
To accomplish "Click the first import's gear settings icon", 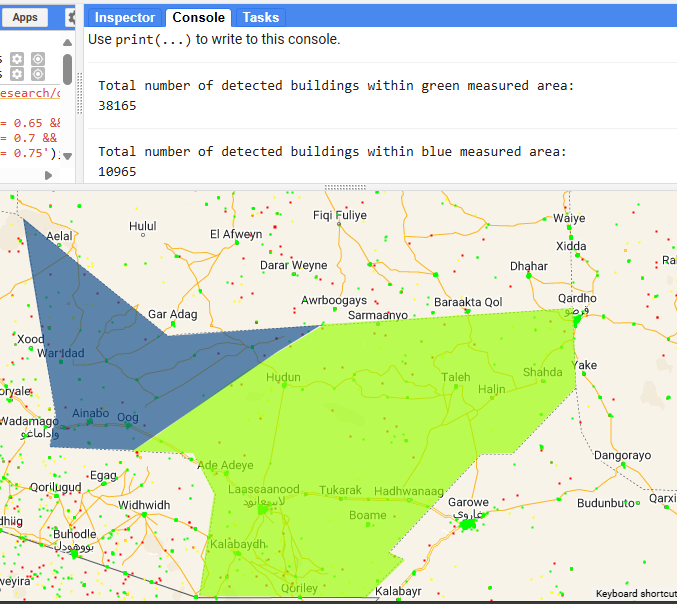I will click(17, 59).
